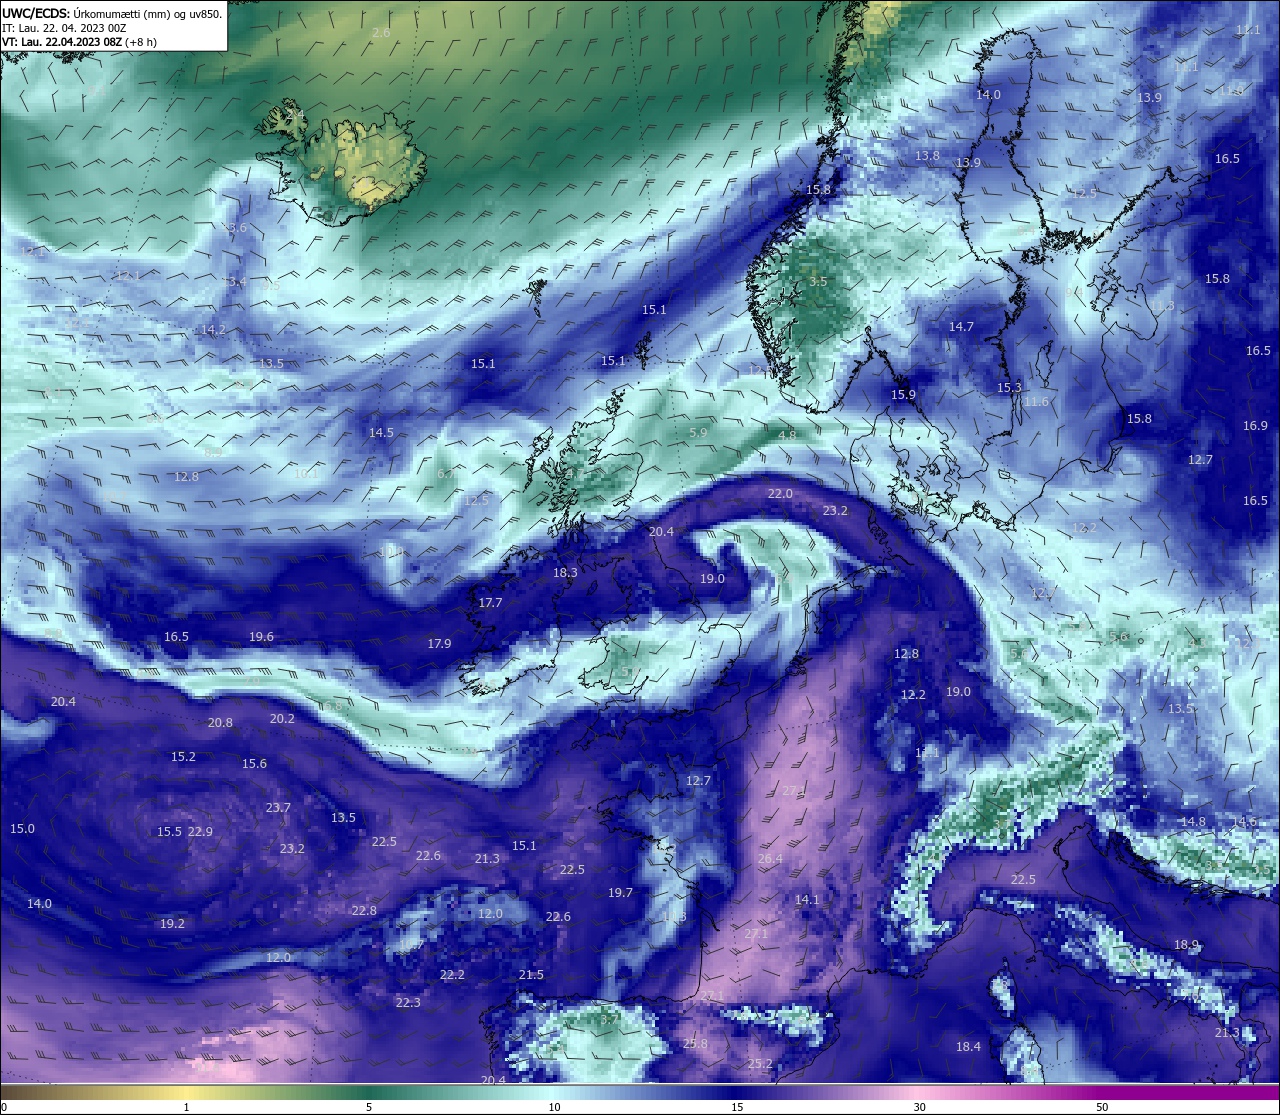Click the '25.2' value on the map
Screen dimensions: 1280x1115
[x=760, y=1064]
